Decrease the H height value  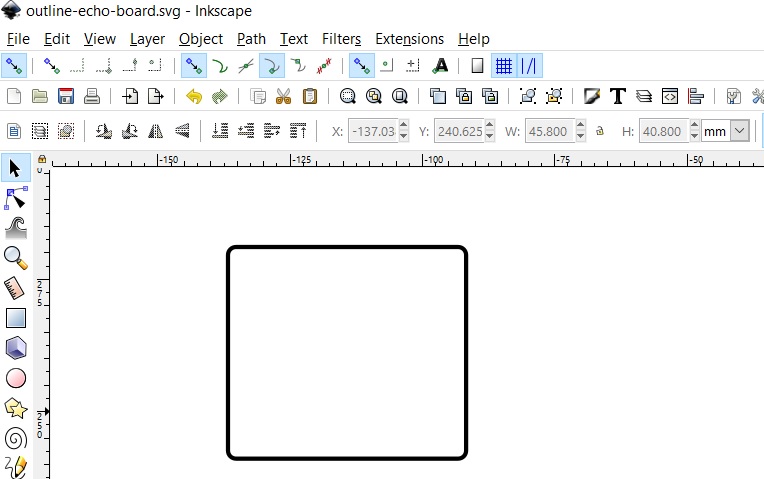pos(694,137)
